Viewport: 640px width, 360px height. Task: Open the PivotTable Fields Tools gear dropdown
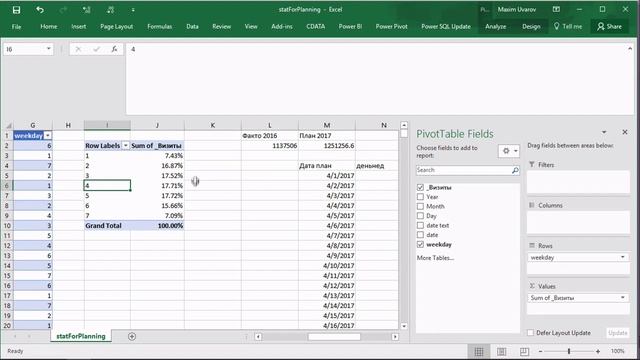click(x=509, y=151)
